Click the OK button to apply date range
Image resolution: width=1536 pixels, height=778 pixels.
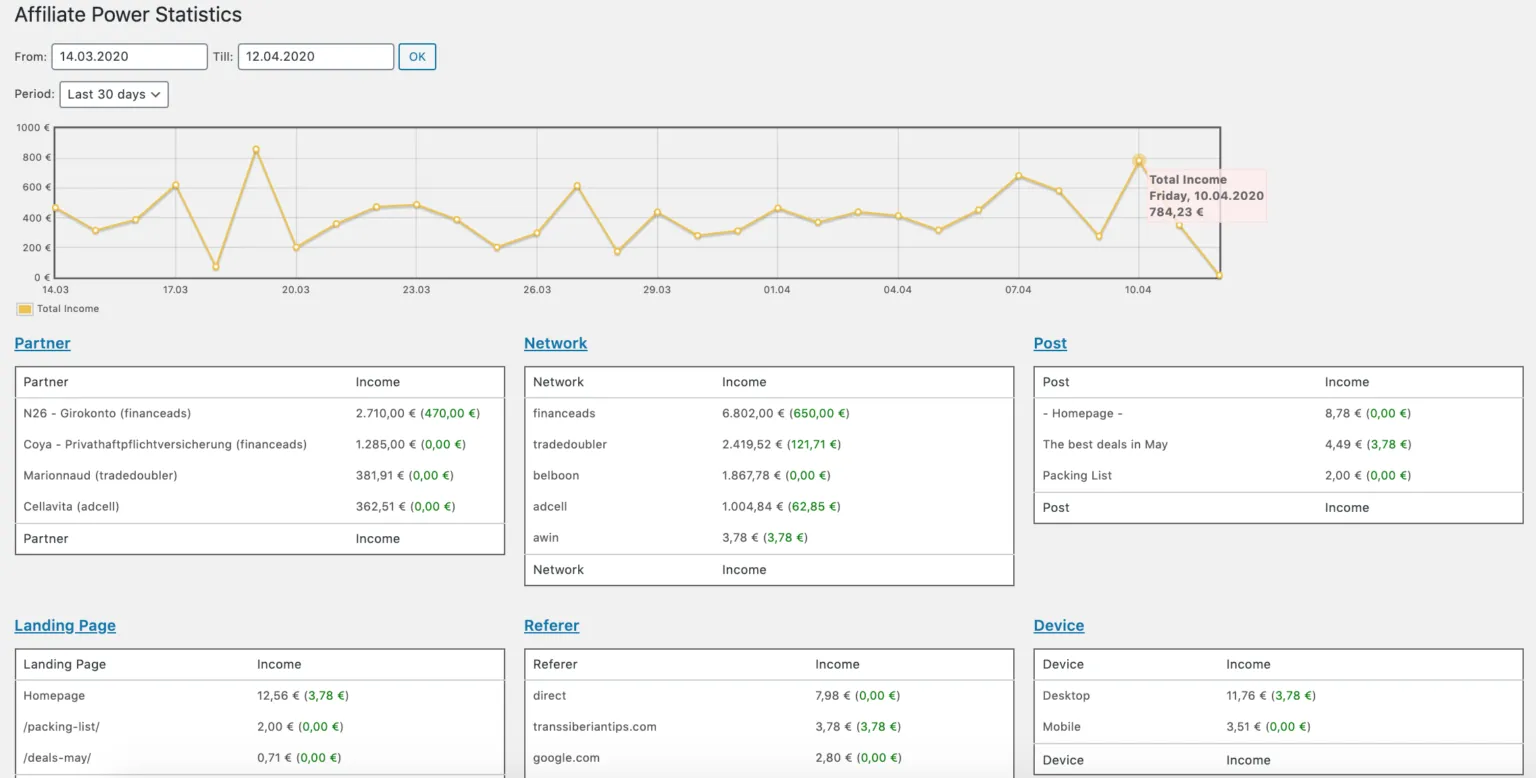417,57
